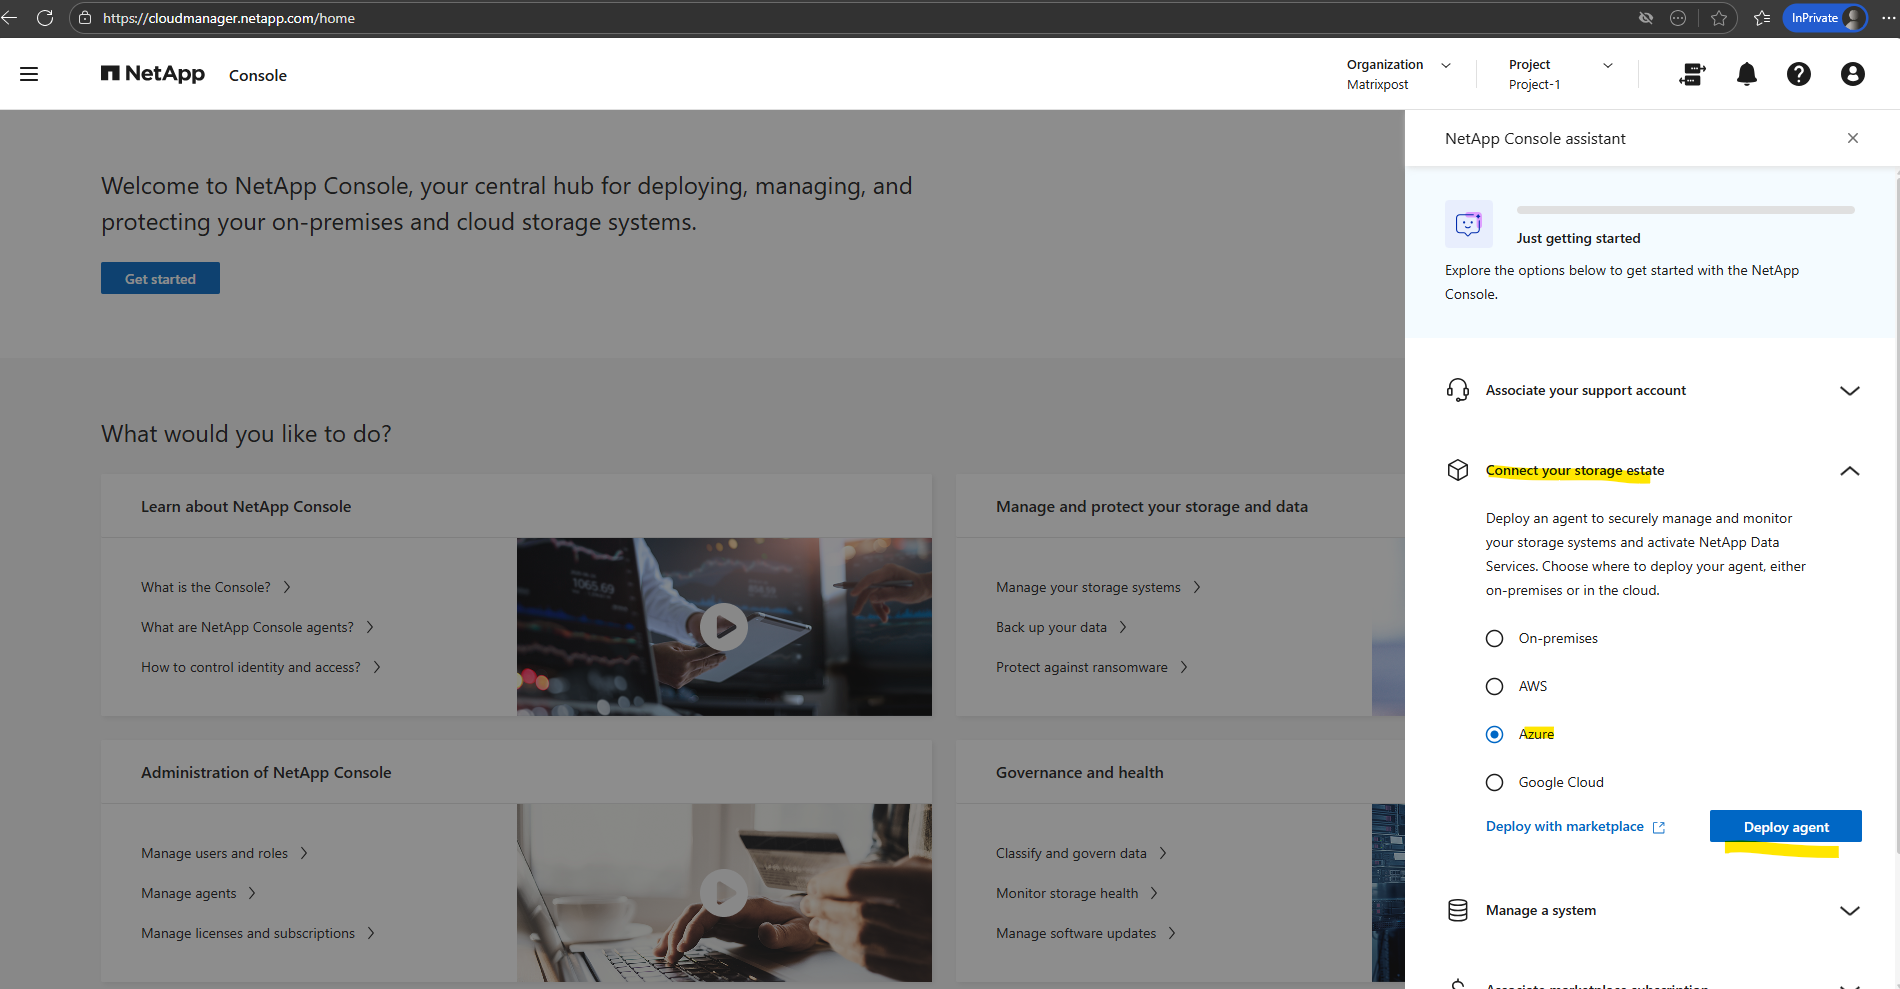Select the On-premises radio option
Viewport: 1900px width, 989px height.
pos(1494,638)
